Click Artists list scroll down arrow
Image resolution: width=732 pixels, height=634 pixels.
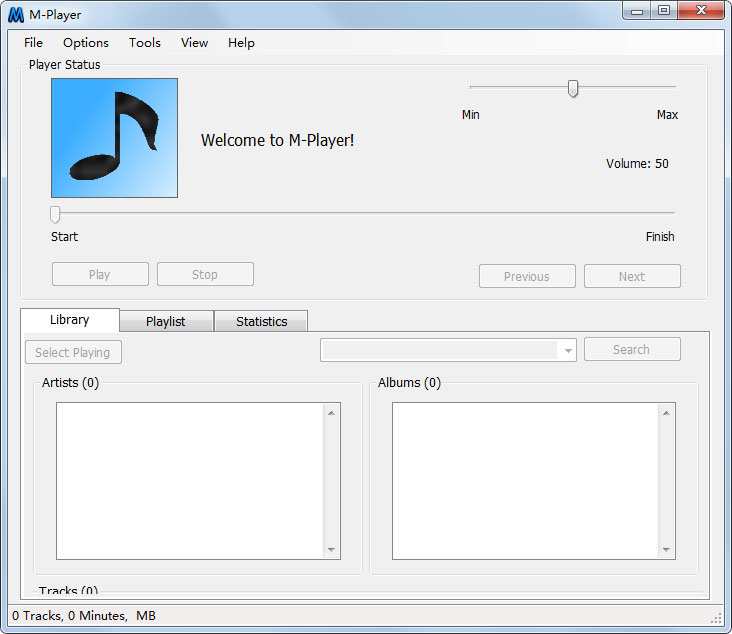331,549
